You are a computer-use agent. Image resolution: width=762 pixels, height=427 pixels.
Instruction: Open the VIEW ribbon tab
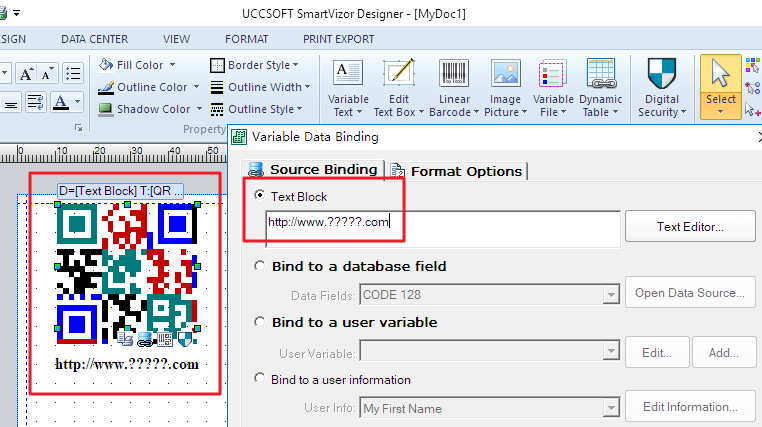click(x=176, y=39)
